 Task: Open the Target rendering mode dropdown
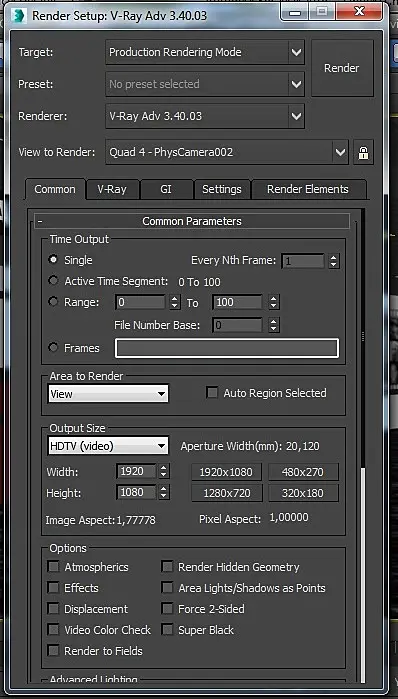[x=205, y=52]
